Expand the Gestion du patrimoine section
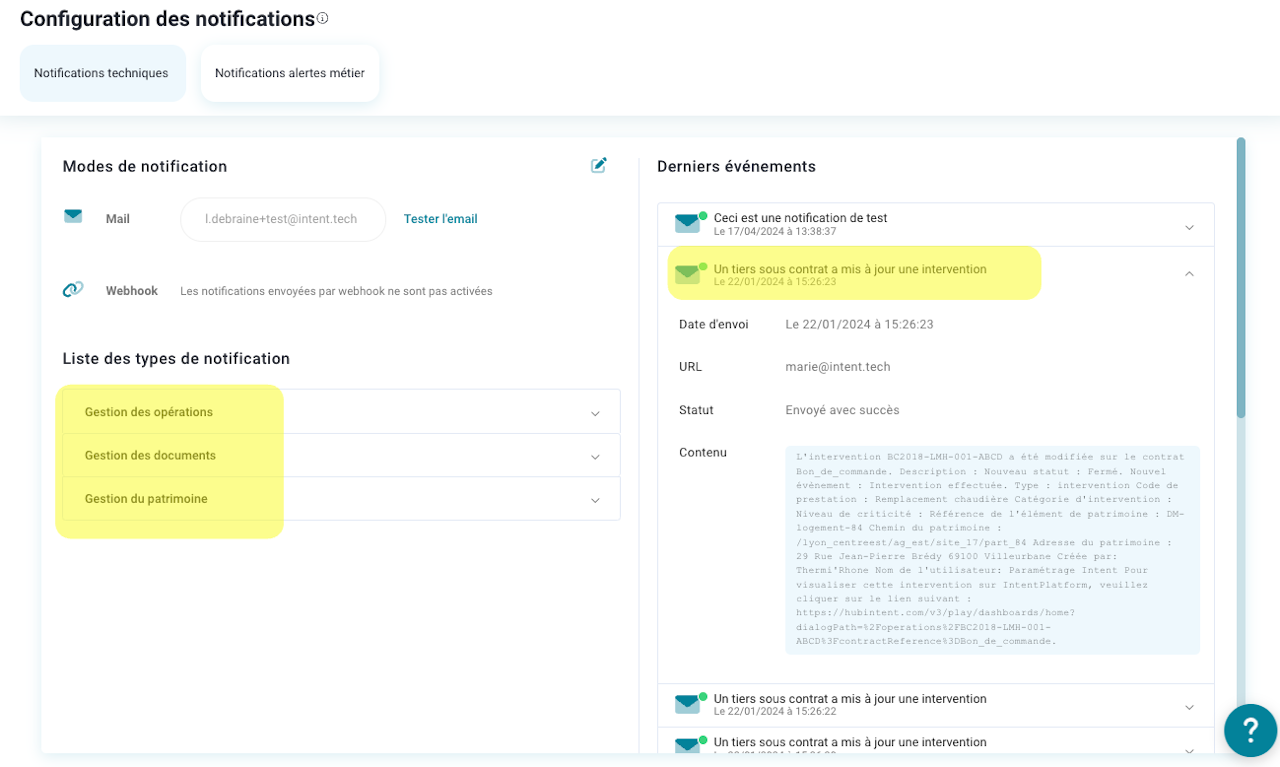 pos(595,500)
